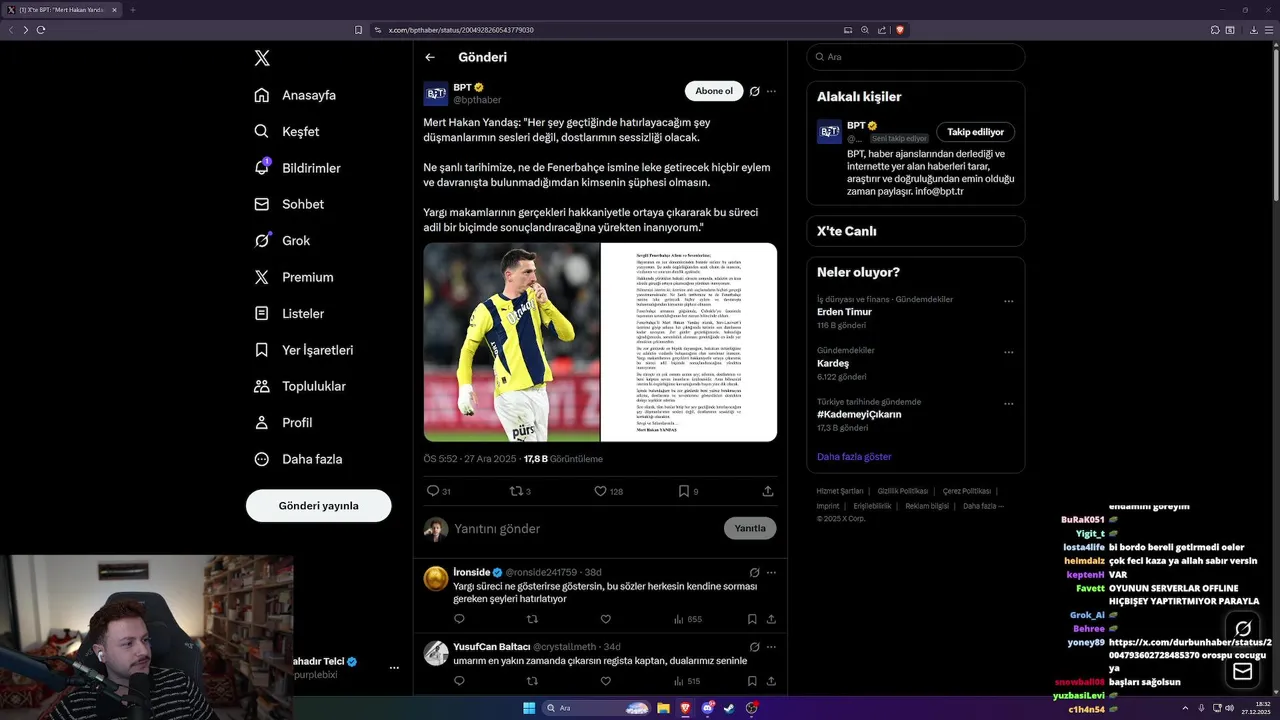
Task: Open the X logo home icon
Action: pyautogui.click(x=262, y=58)
